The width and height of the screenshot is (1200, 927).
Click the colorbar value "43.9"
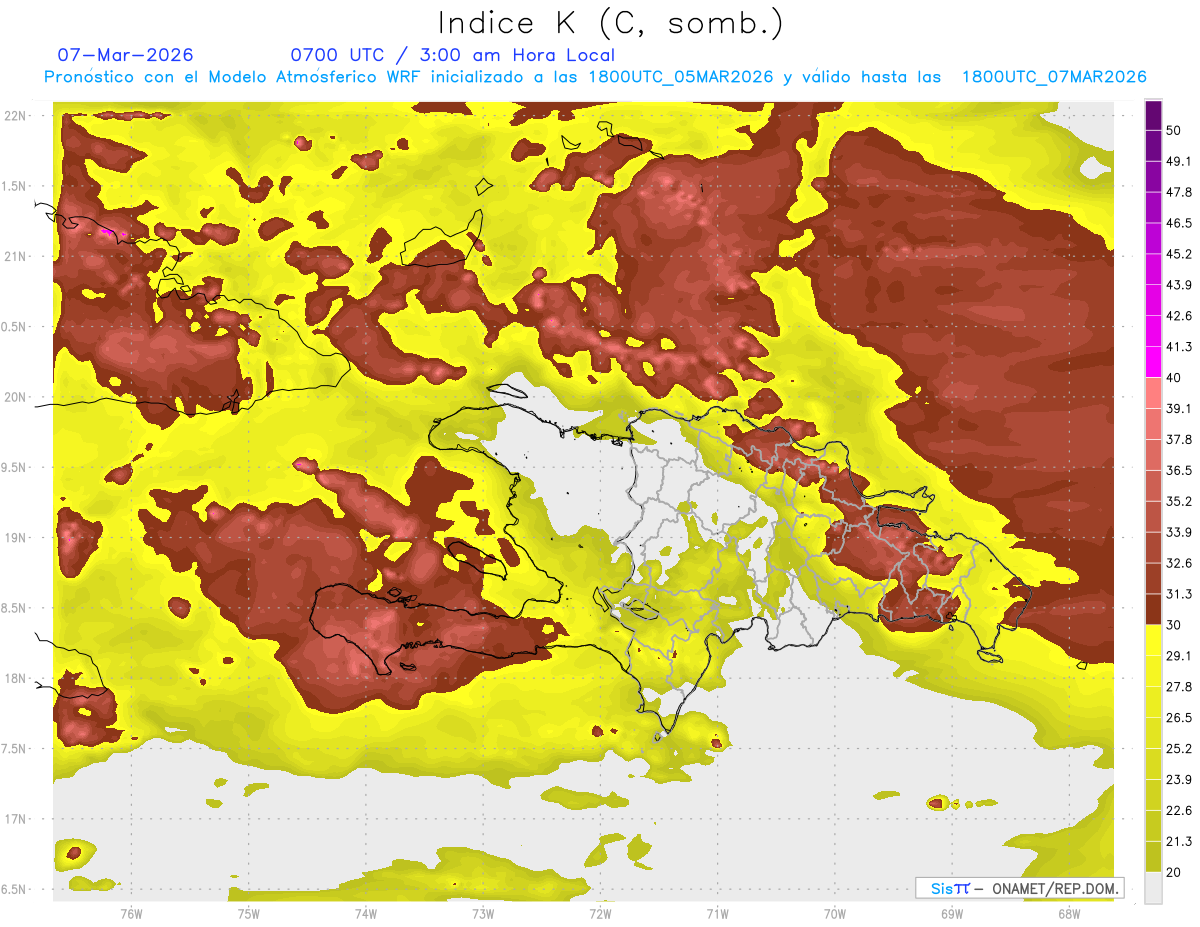pyautogui.click(x=1178, y=285)
